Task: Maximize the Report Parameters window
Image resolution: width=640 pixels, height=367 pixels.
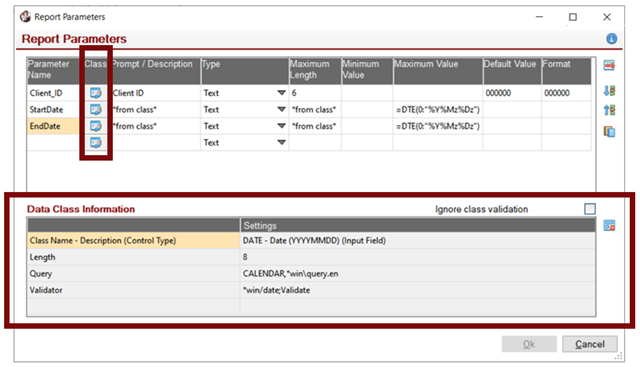Action: [573, 17]
